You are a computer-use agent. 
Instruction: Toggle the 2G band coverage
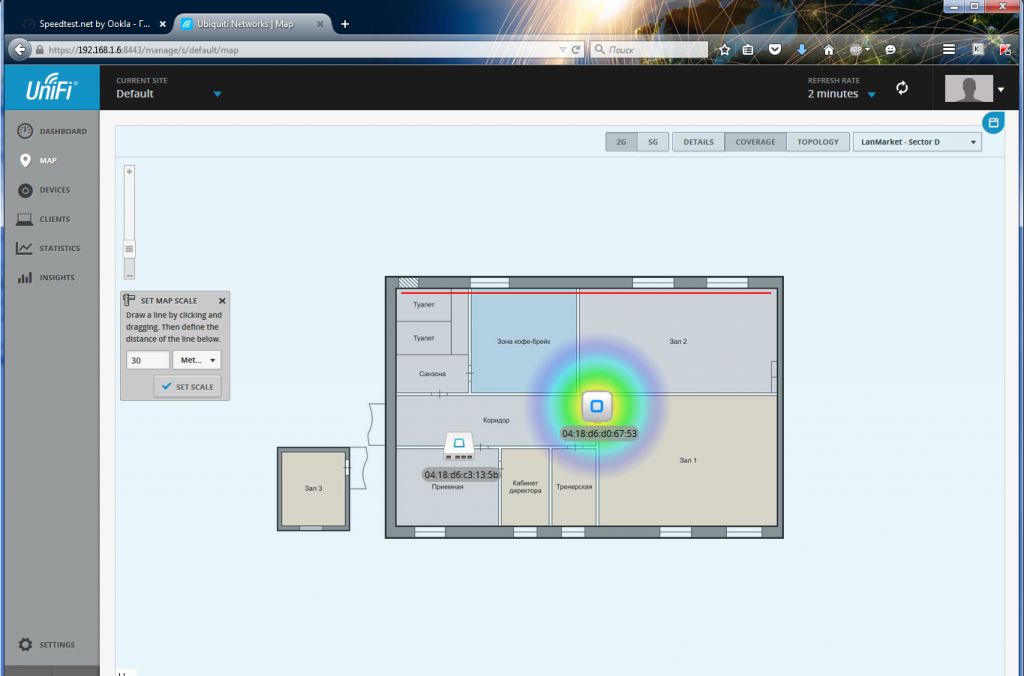620,142
